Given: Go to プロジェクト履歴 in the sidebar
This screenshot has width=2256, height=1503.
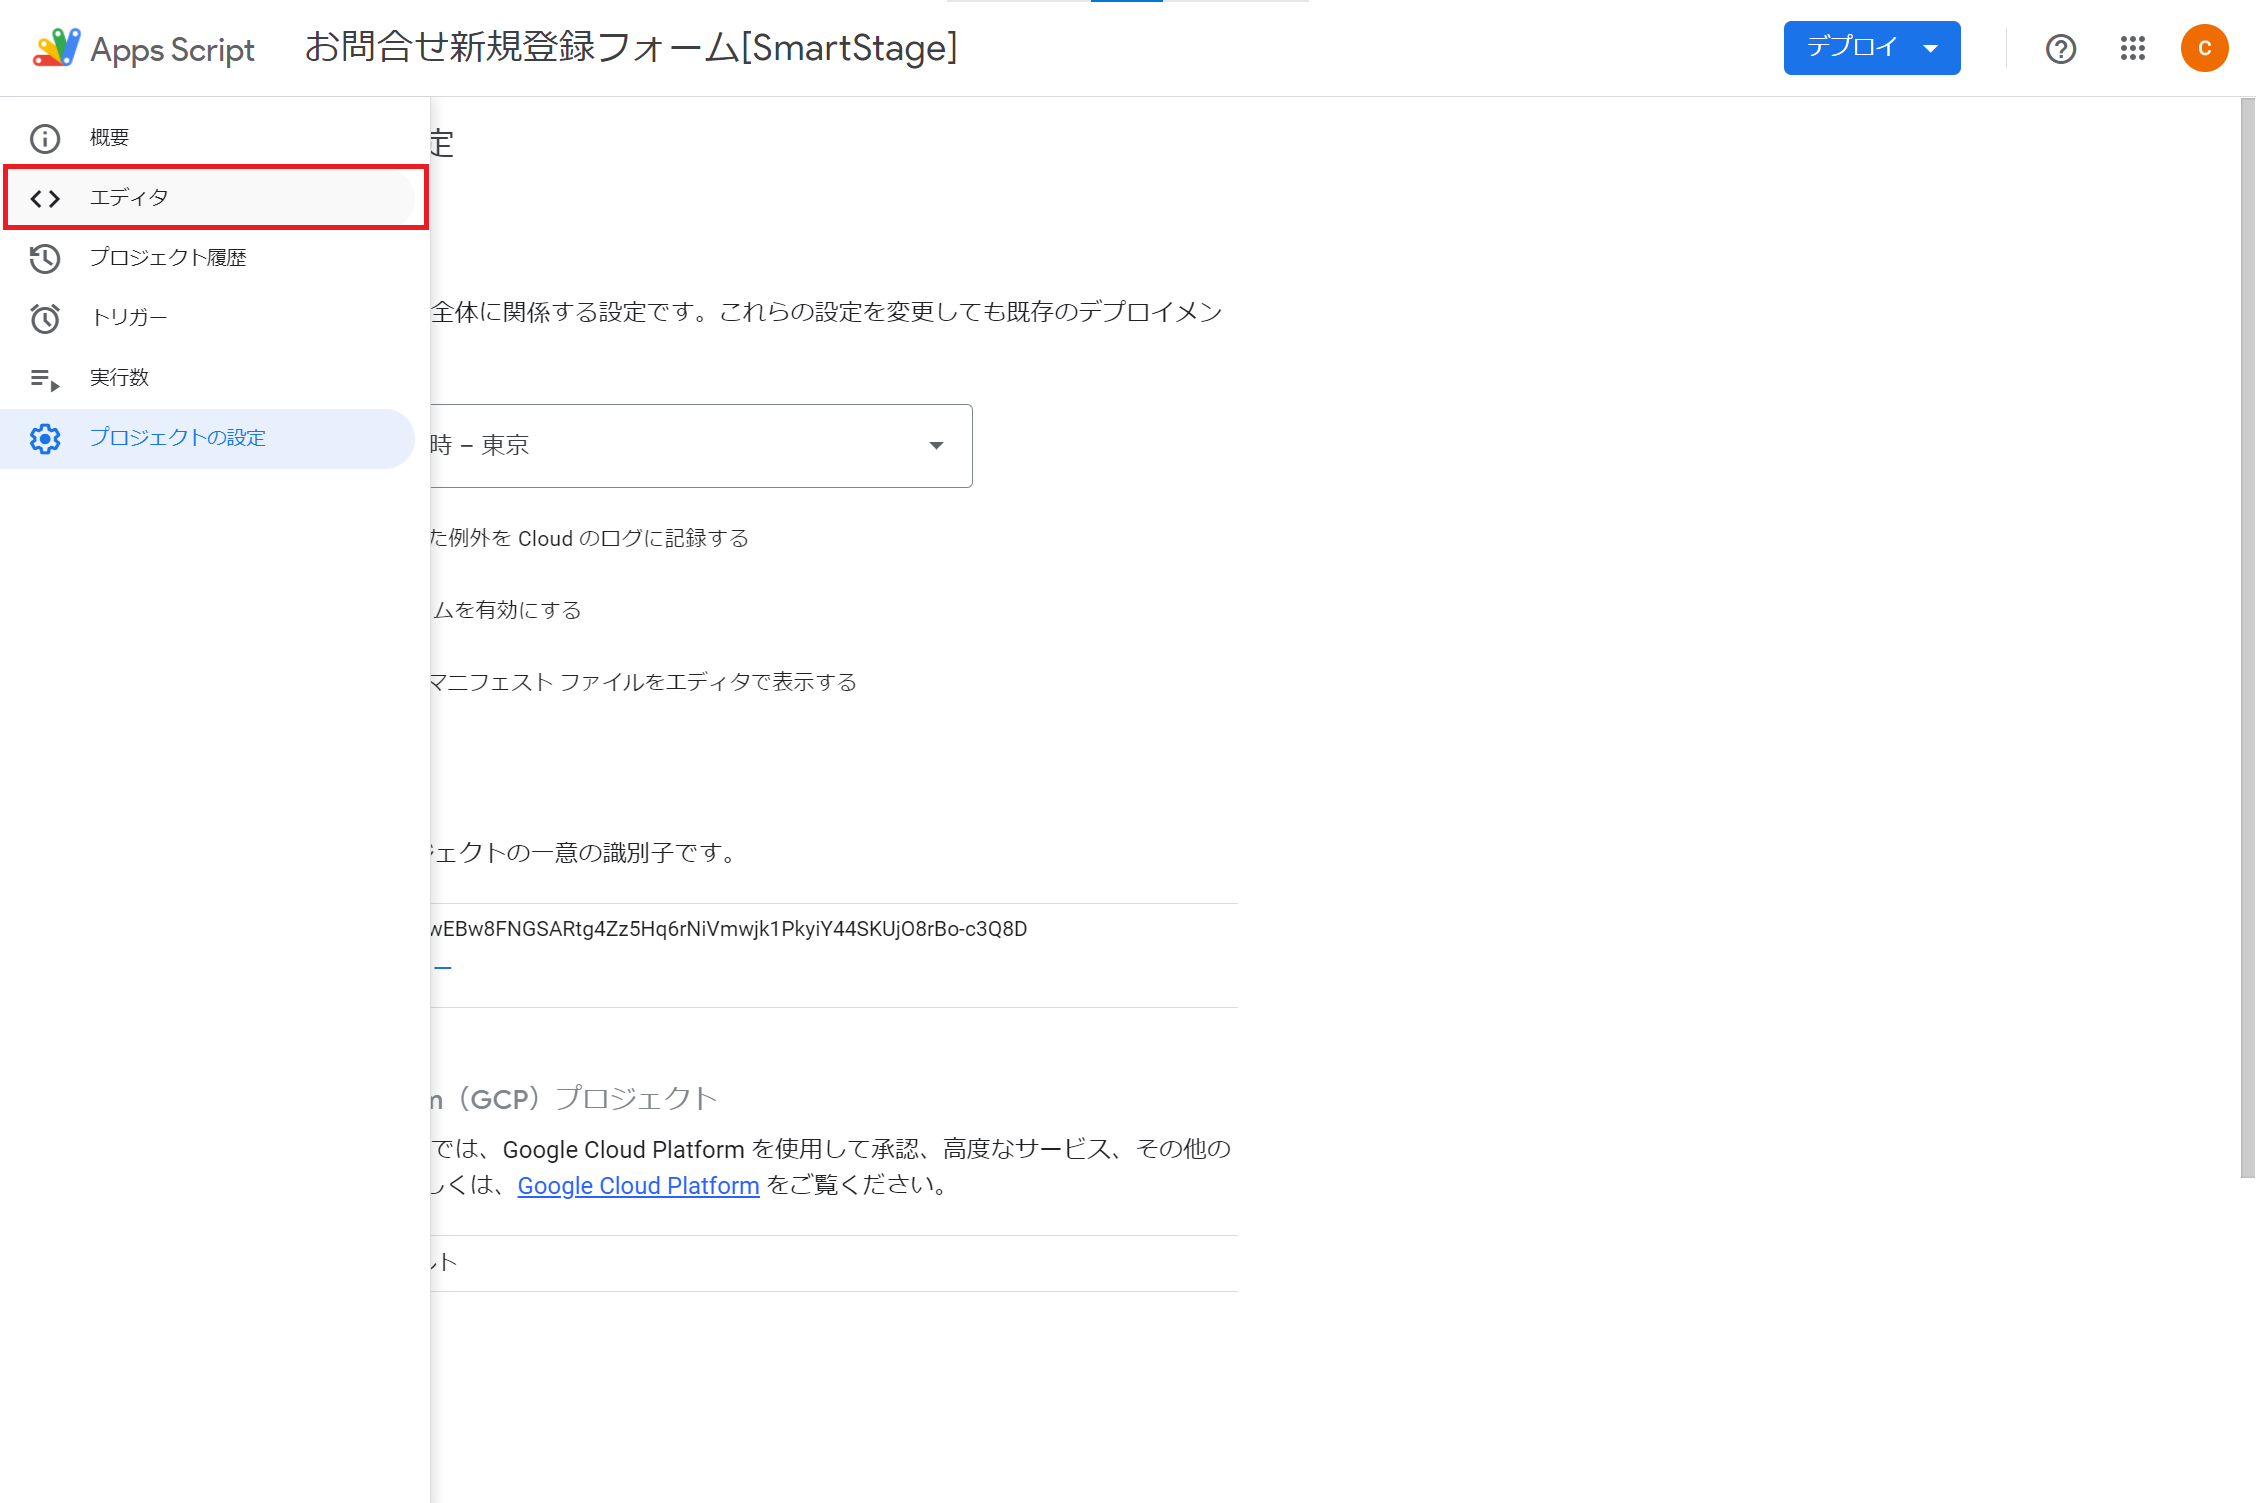Looking at the screenshot, I should 207,258.
